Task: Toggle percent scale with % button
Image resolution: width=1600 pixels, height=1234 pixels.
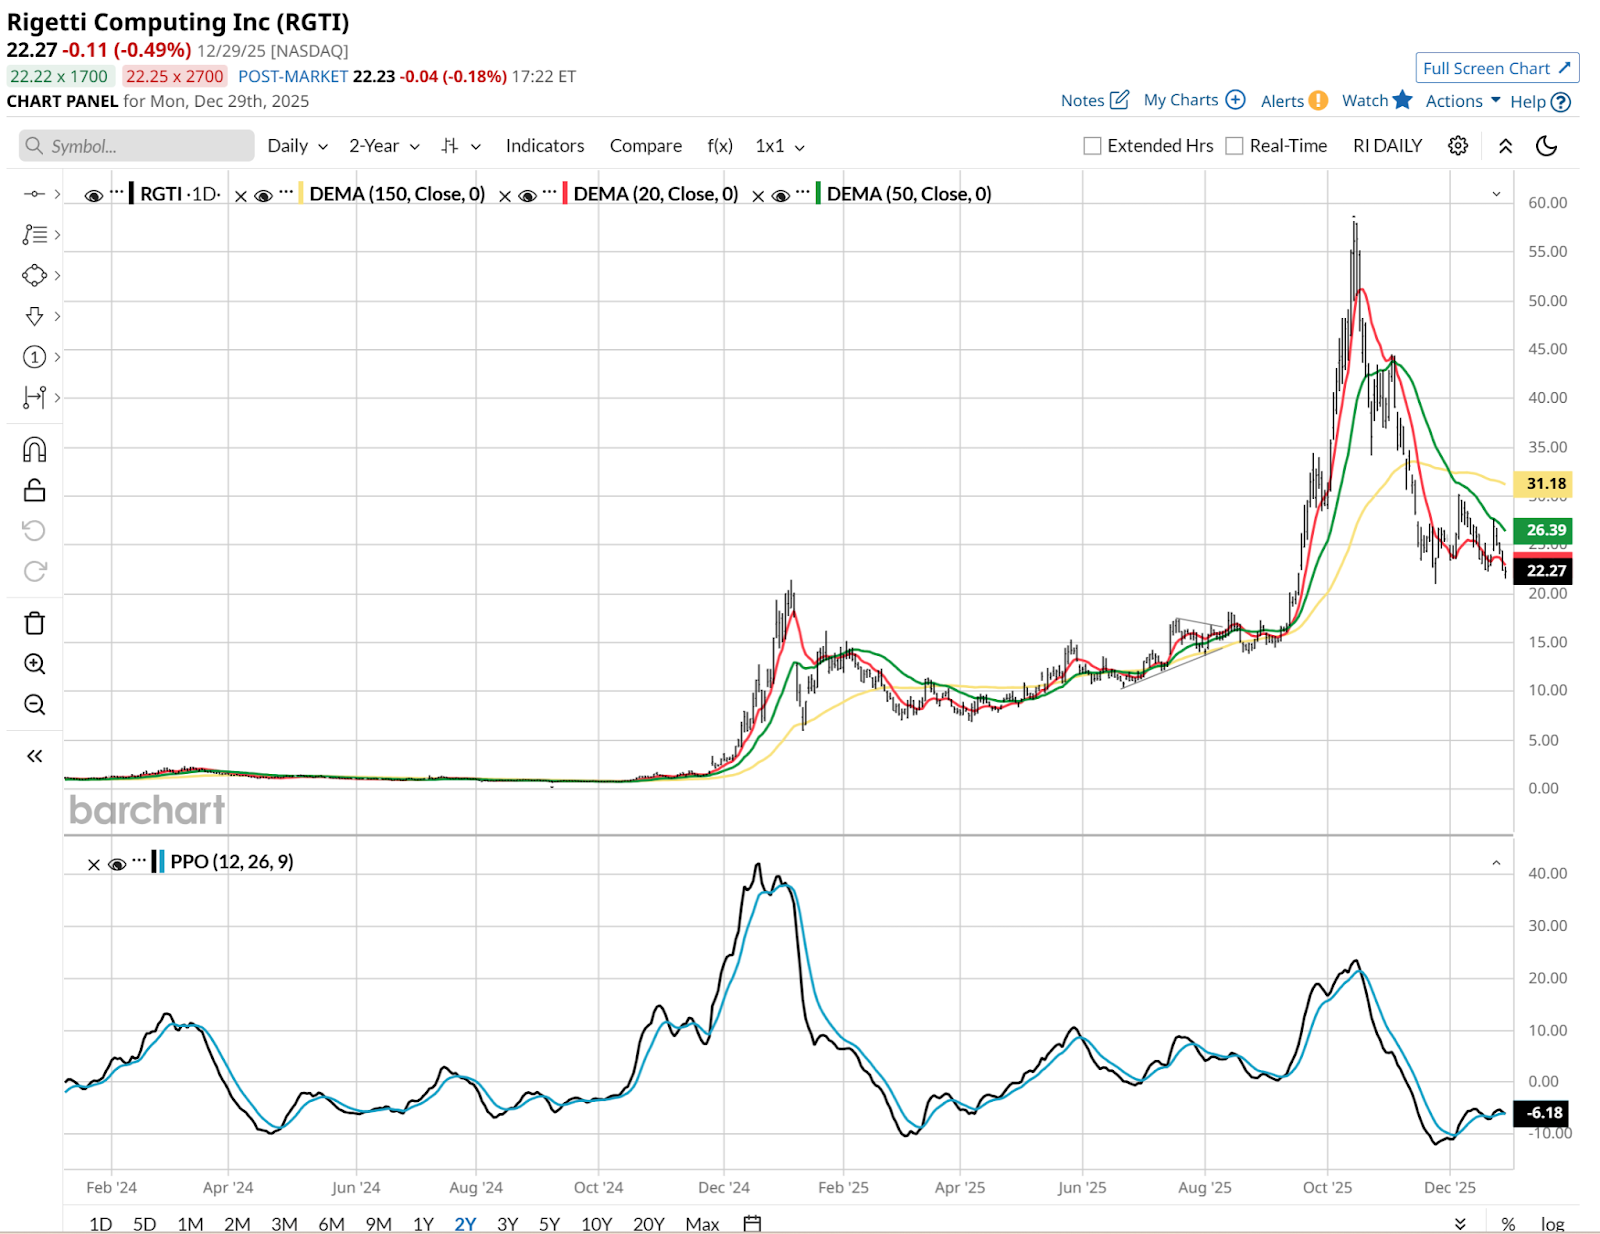Action: [1508, 1224]
